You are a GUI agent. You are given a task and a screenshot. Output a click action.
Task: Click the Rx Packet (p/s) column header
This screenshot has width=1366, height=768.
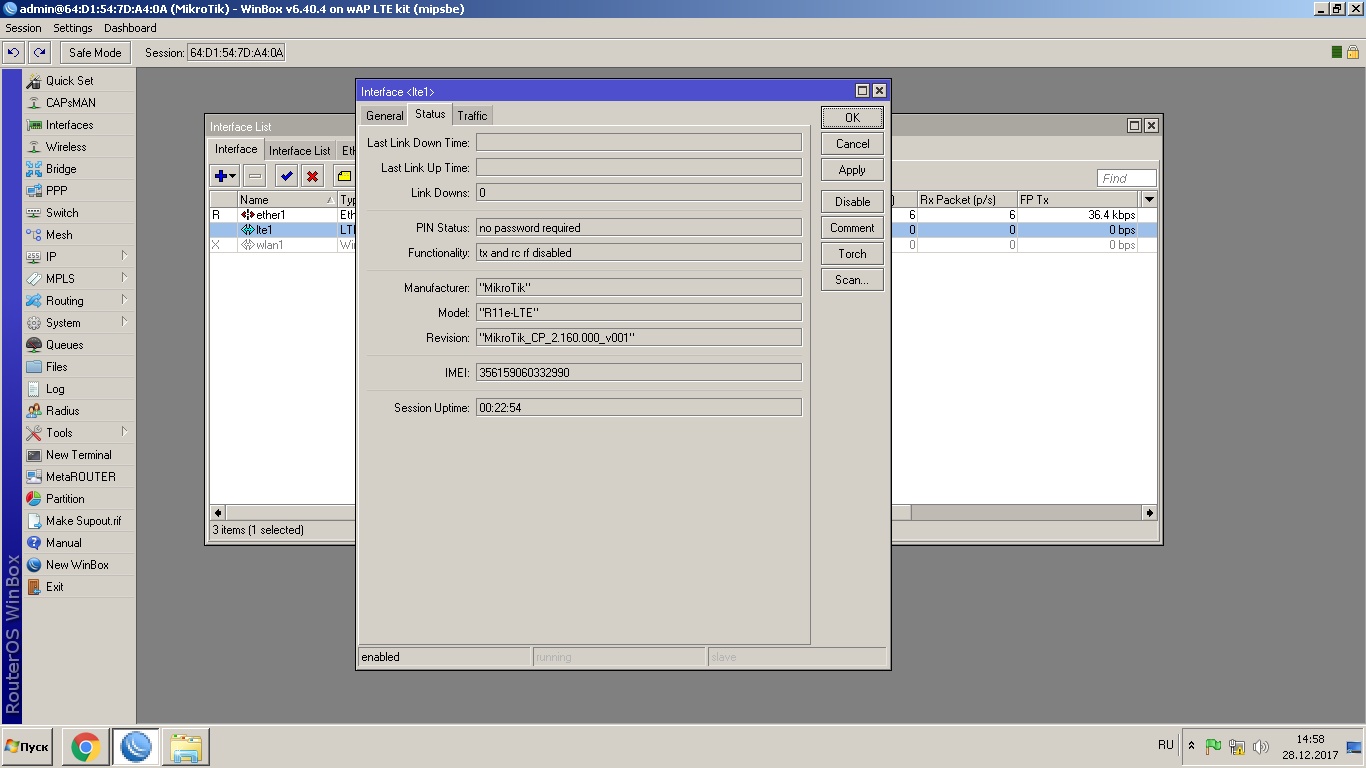(967, 200)
